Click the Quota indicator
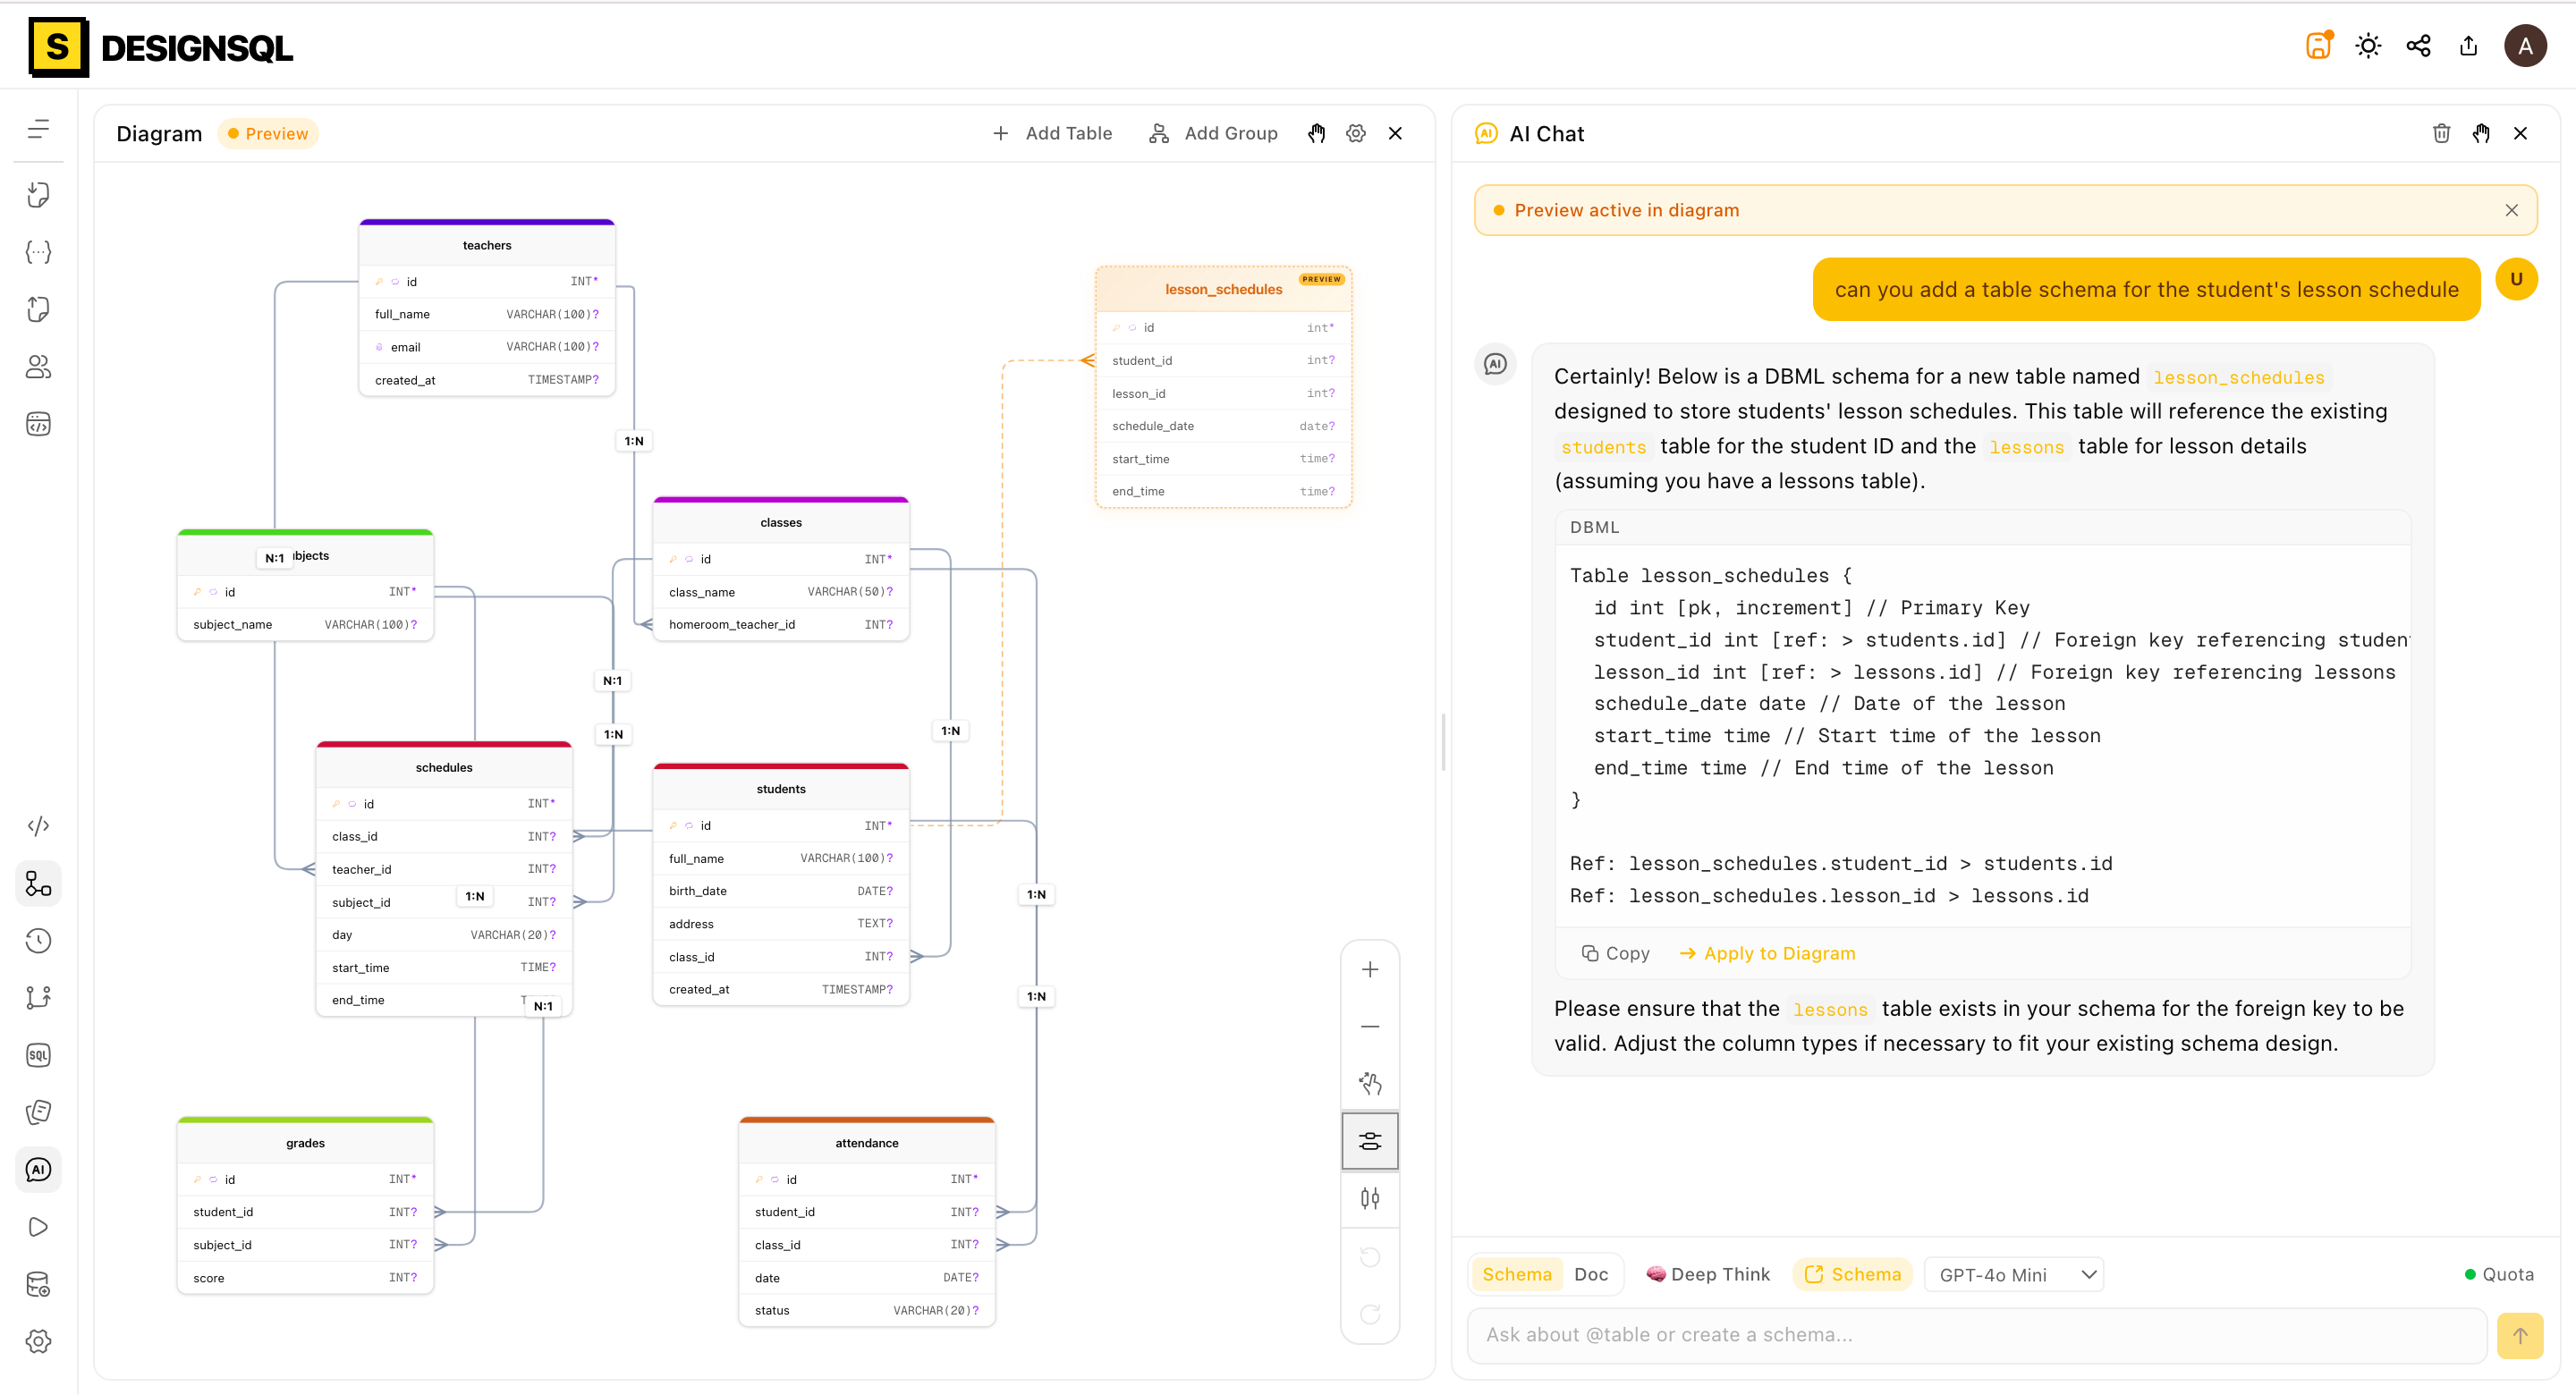 [x=2498, y=1275]
